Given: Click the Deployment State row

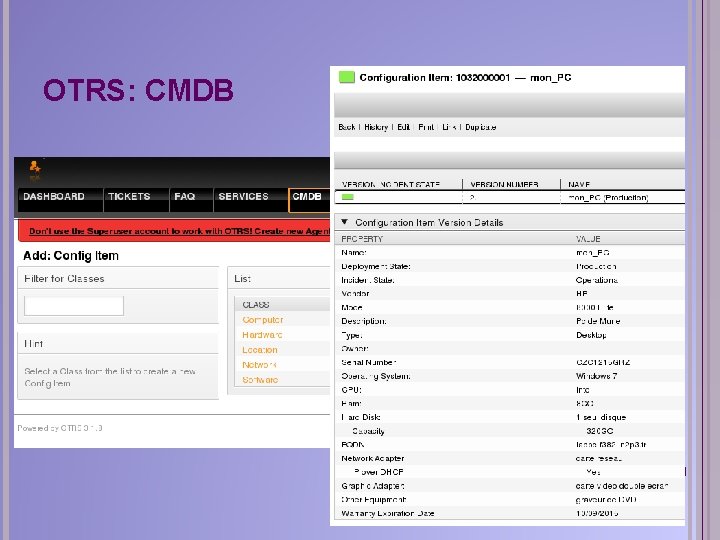Looking at the screenshot, I should tap(510, 266).
